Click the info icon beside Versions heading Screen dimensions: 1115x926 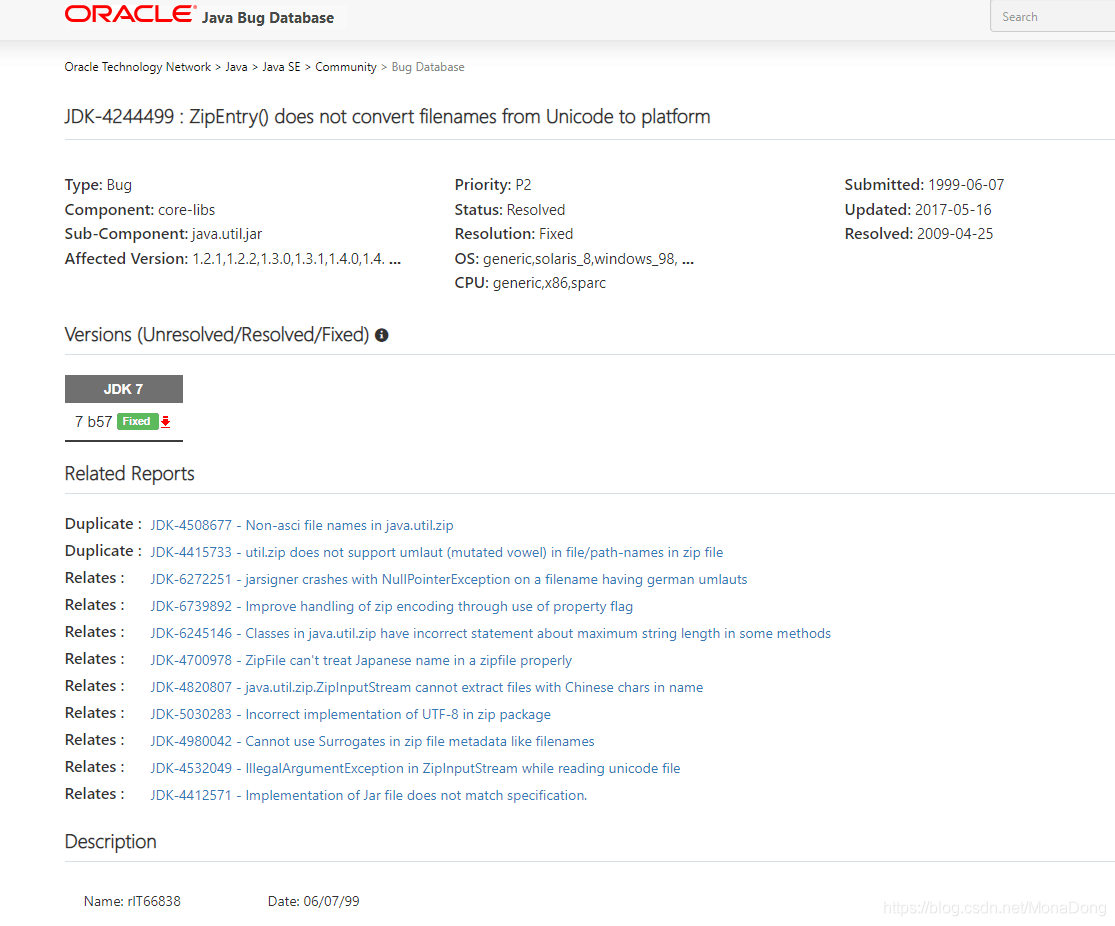[x=382, y=335]
